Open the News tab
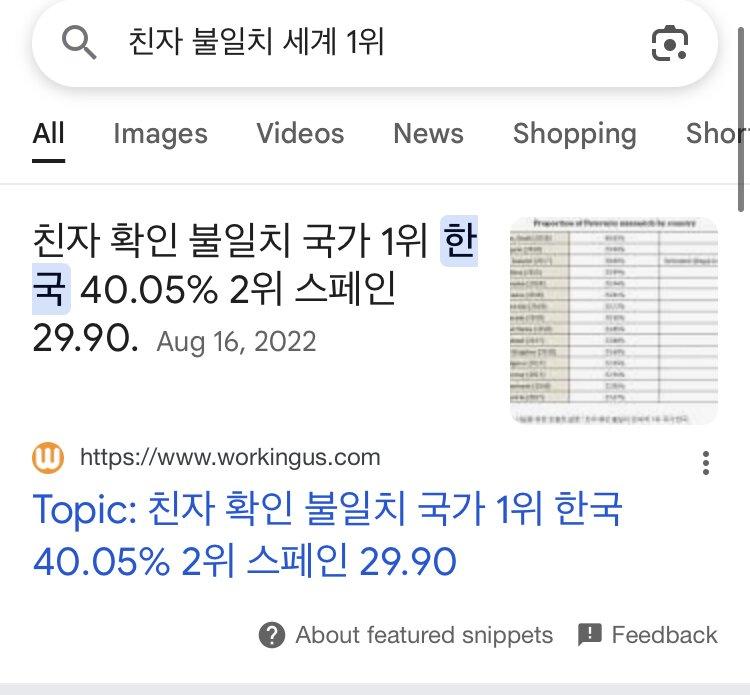750x695 pixels. click(x=428, y=133)
